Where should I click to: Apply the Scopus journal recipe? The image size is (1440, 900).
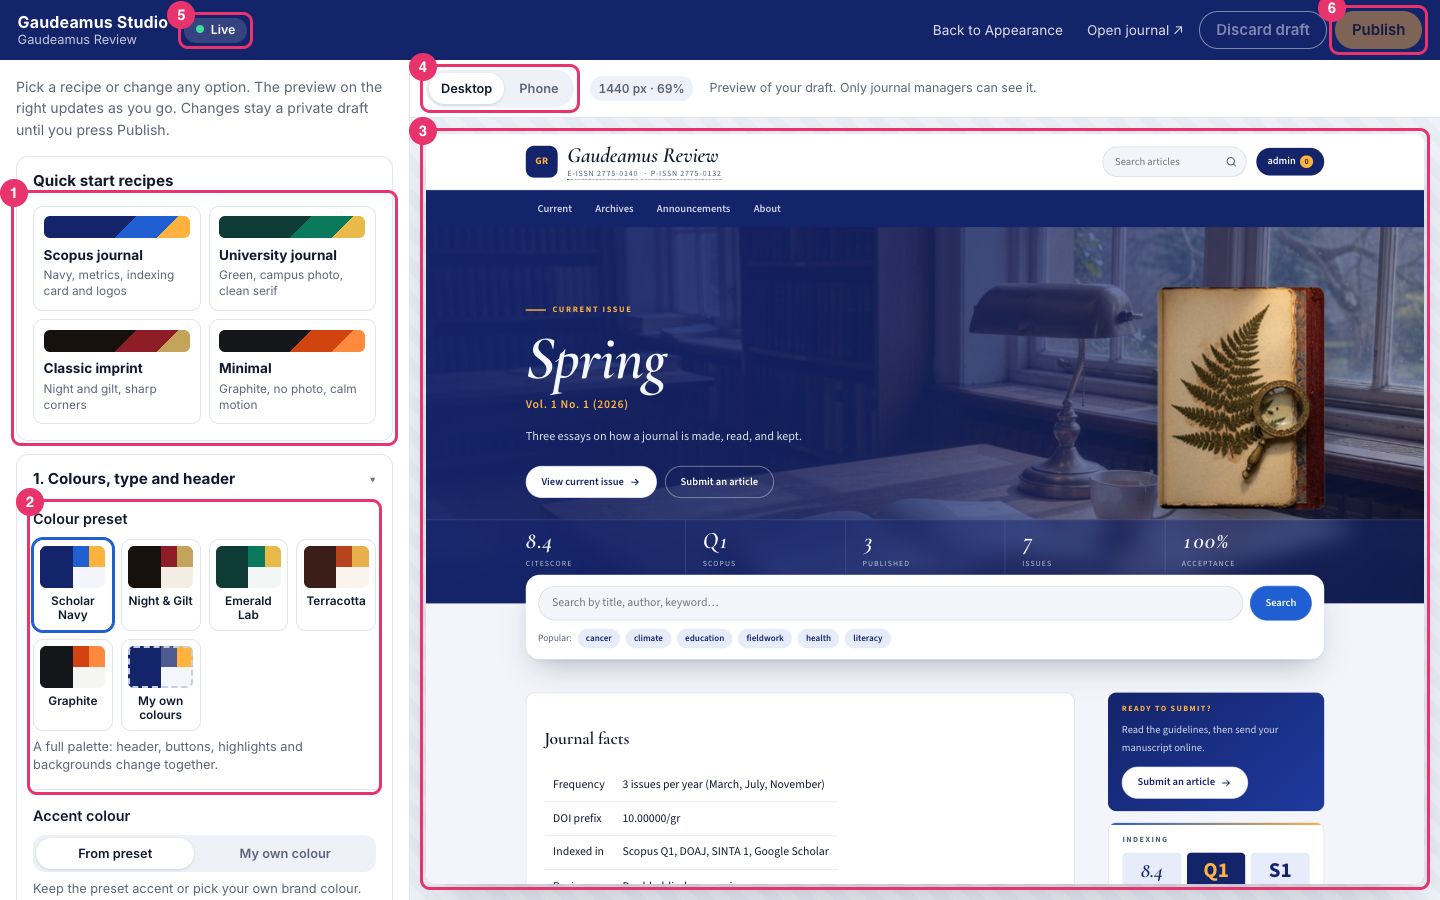coord(117,258)
